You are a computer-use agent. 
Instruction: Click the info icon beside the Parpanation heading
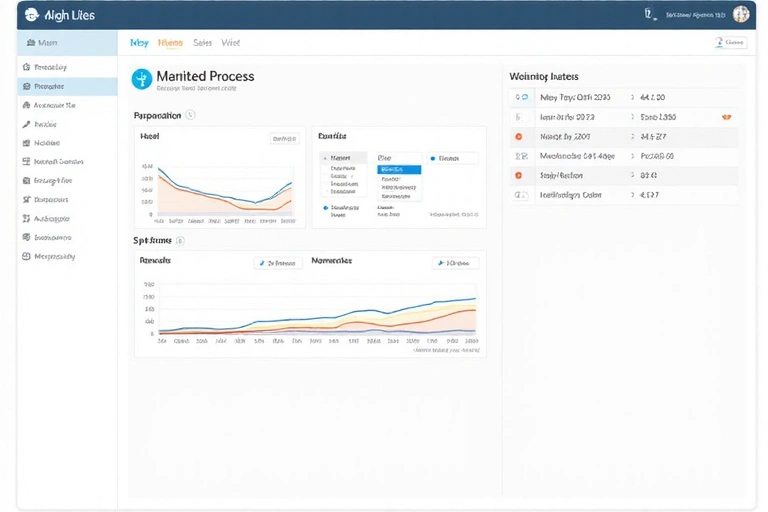[191, 115]
